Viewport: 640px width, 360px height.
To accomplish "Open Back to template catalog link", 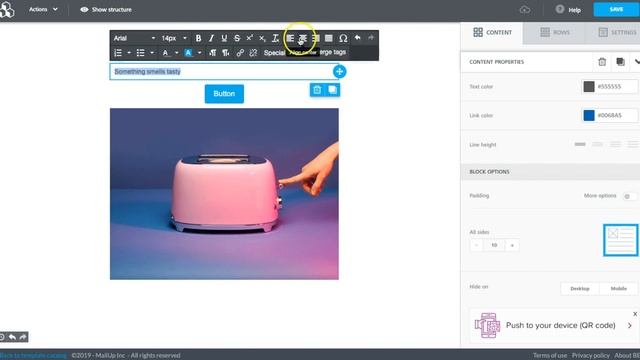I will coord(33,356).
